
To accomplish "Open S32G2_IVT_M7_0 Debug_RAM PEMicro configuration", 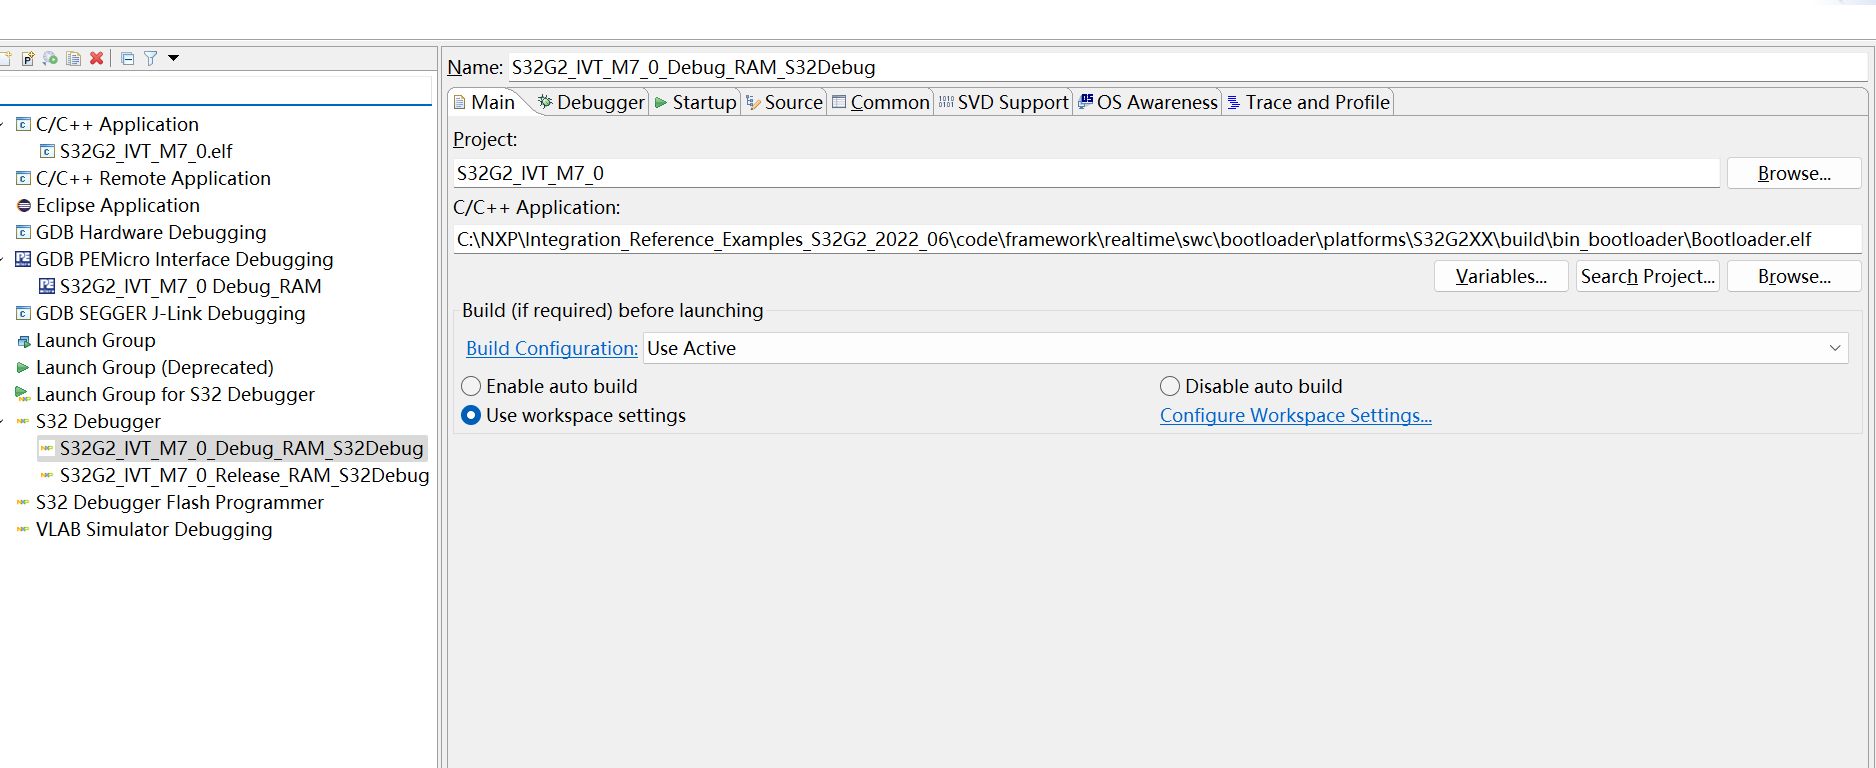I will point(190,286).
